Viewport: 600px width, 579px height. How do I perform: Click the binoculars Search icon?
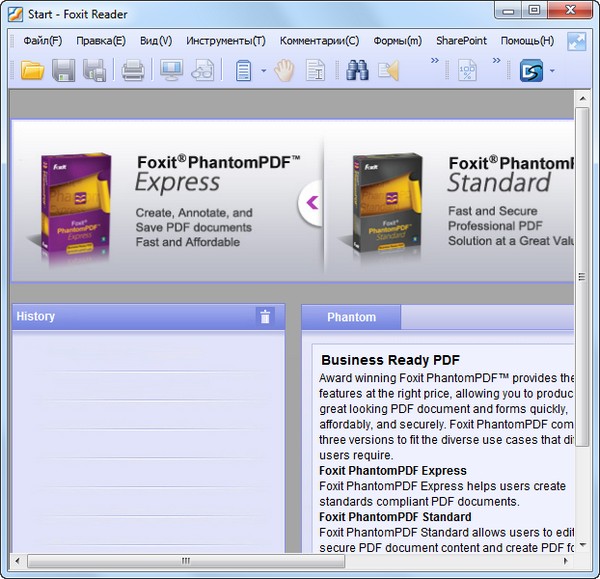pos(357,70)
